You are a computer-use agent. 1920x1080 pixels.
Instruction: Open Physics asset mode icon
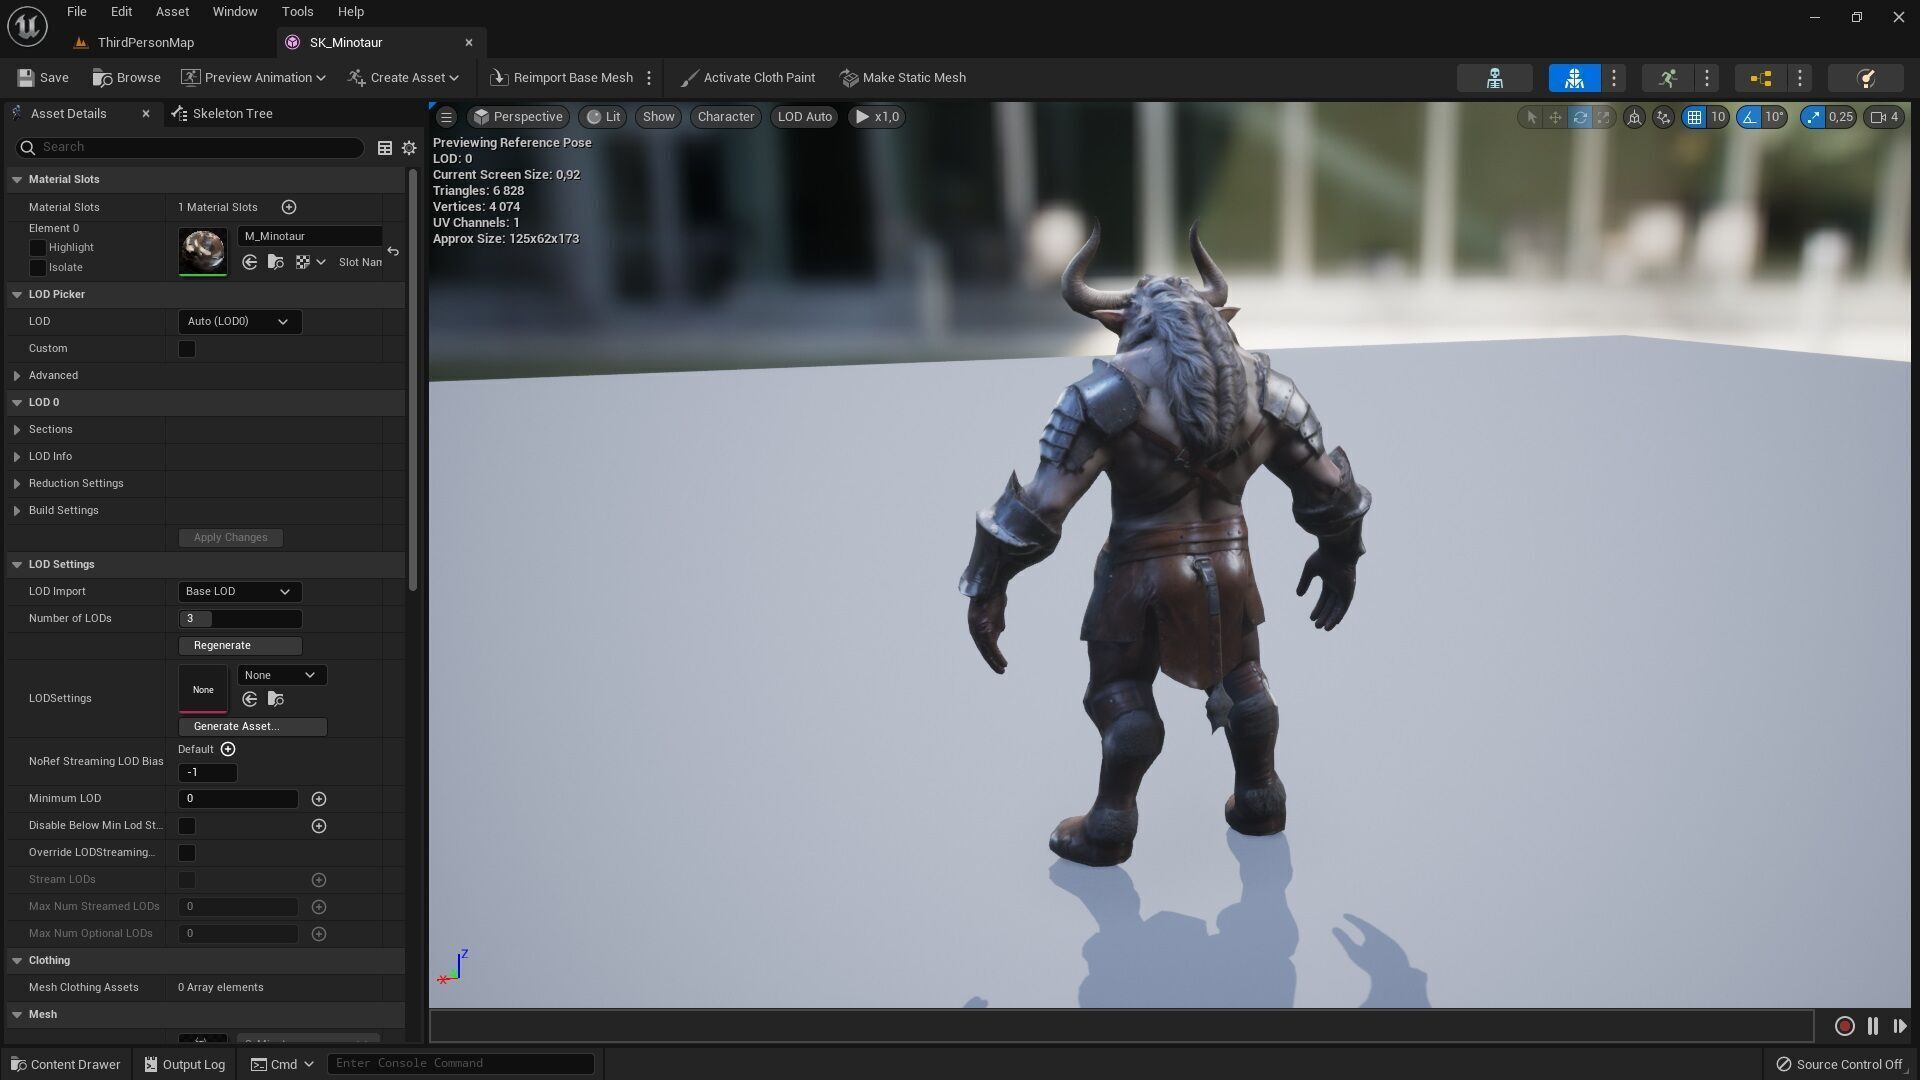tap(1865, 78)
